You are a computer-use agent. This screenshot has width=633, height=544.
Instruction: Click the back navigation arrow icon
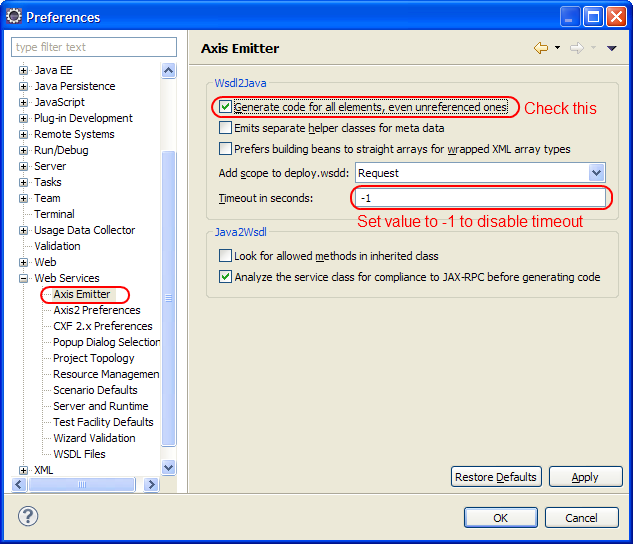541,48
